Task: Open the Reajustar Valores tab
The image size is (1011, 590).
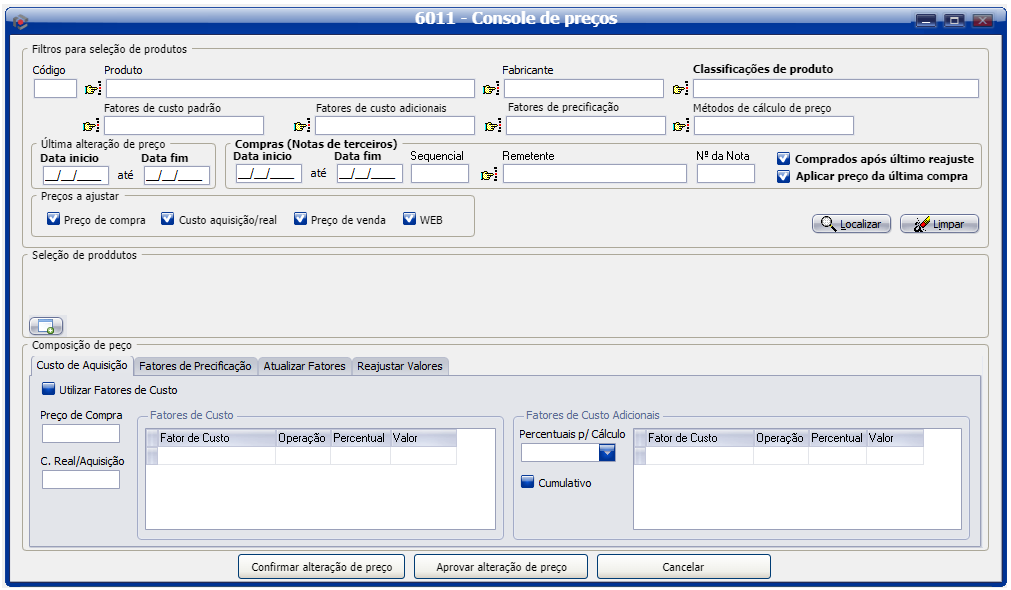Action: coord(399,366)
